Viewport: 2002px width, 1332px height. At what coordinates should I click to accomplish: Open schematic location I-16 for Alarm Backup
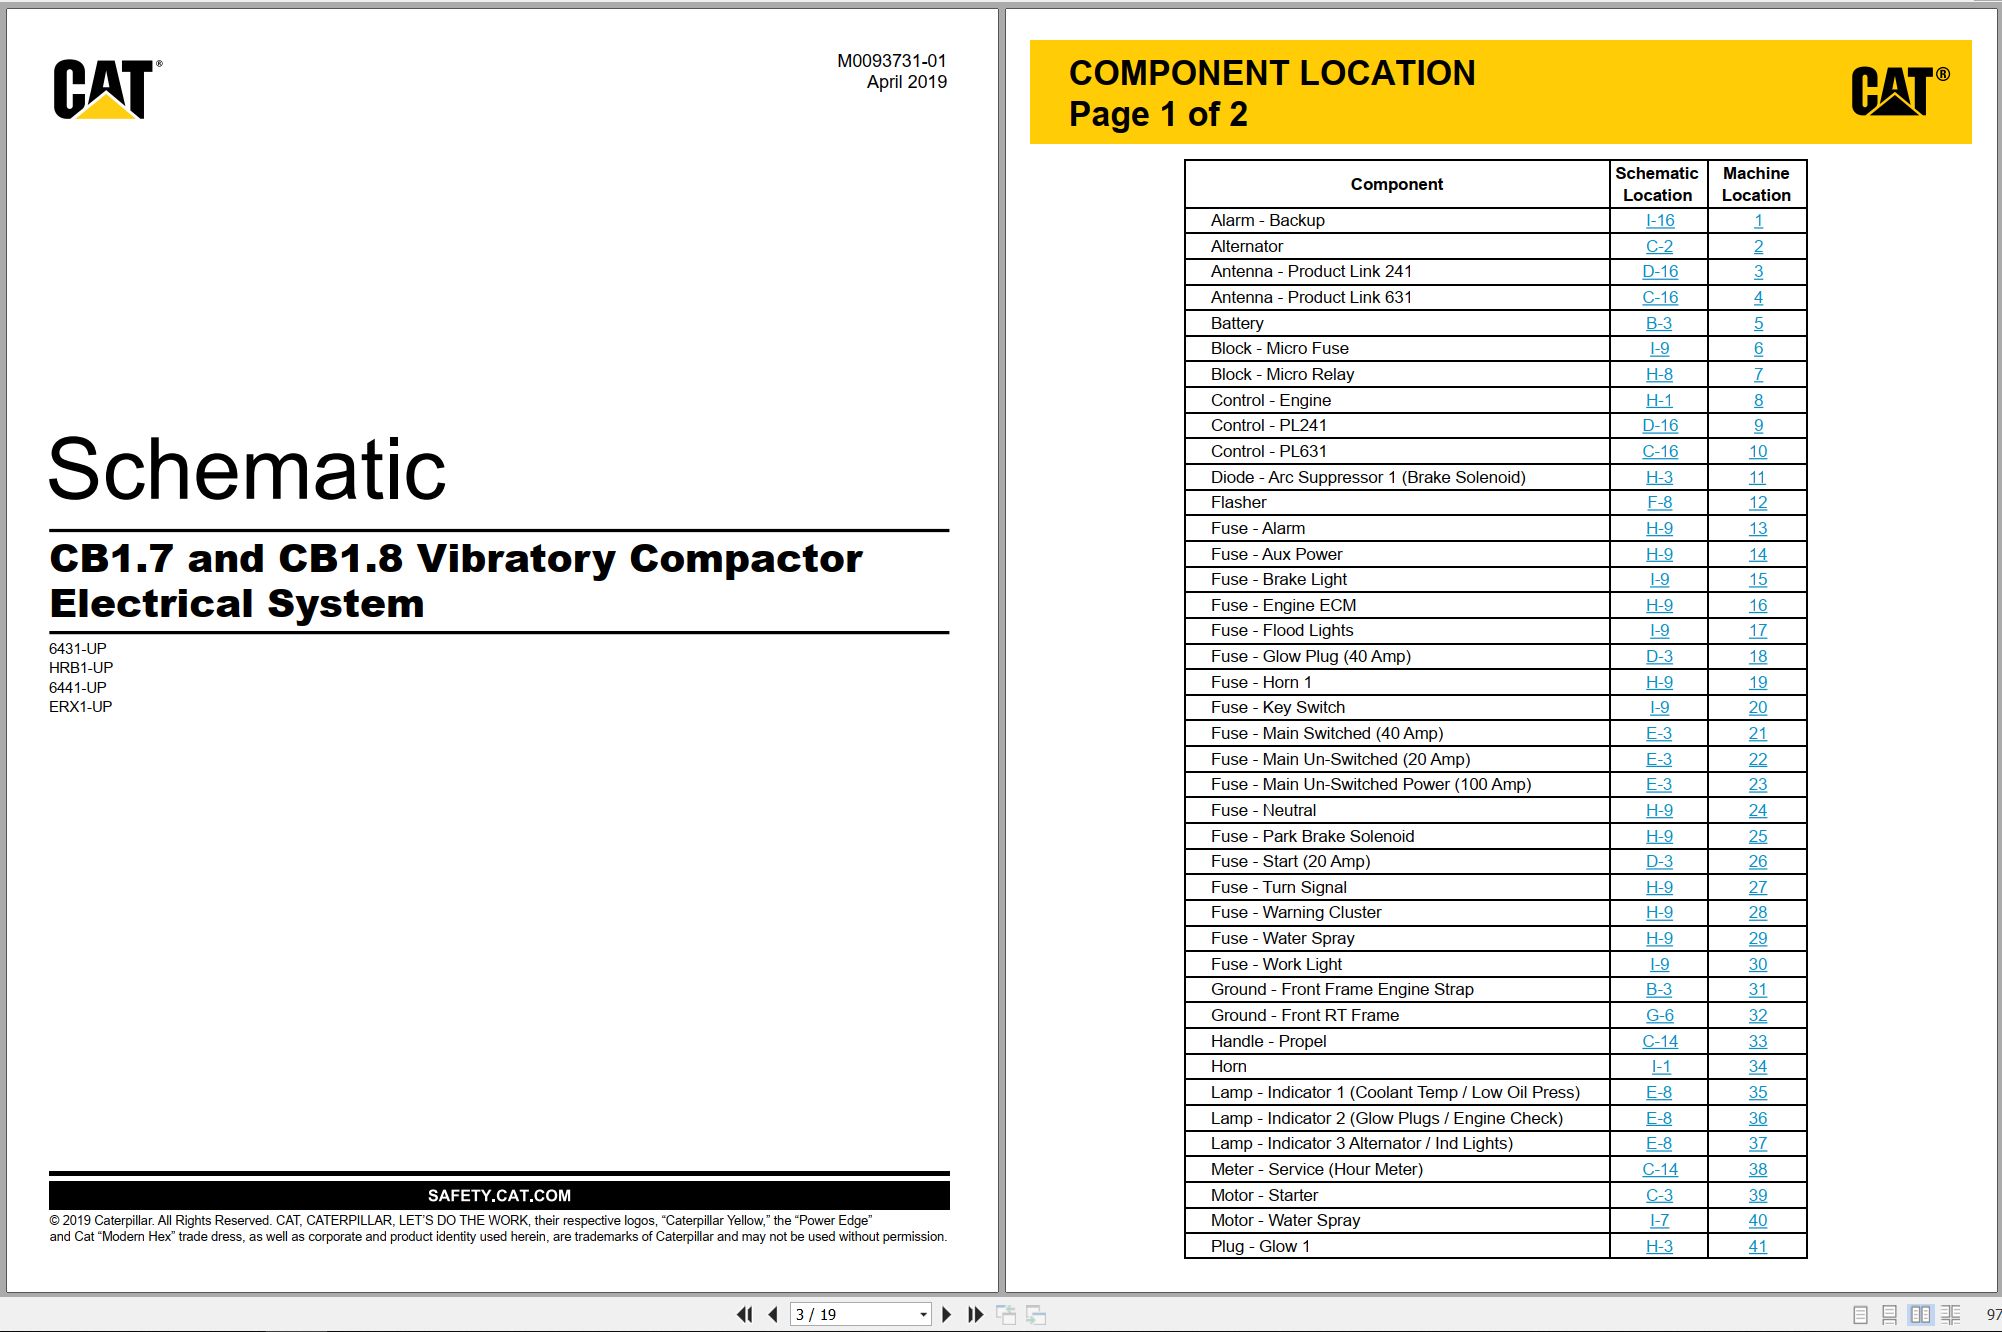click(1660, 220)
